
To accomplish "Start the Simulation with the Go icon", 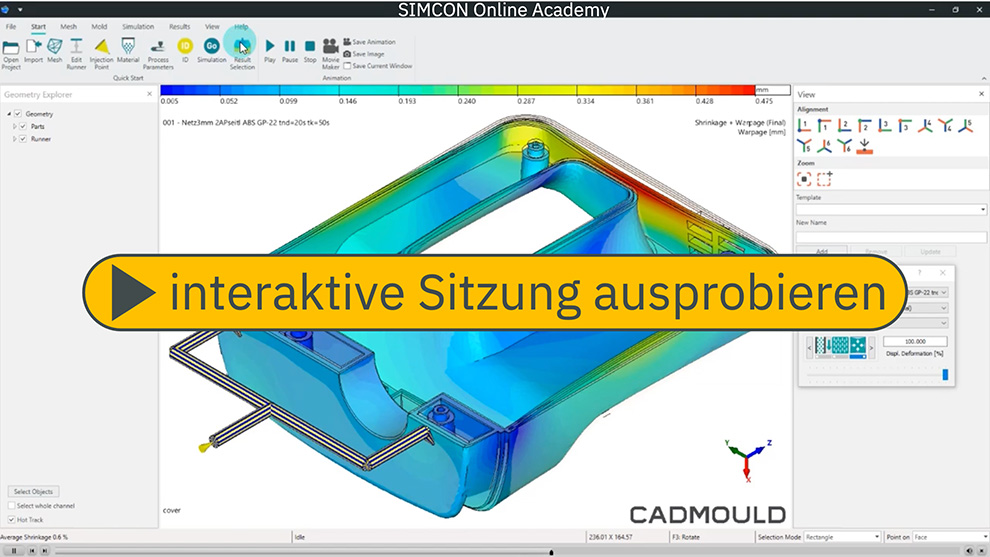I will click(212, 45).
